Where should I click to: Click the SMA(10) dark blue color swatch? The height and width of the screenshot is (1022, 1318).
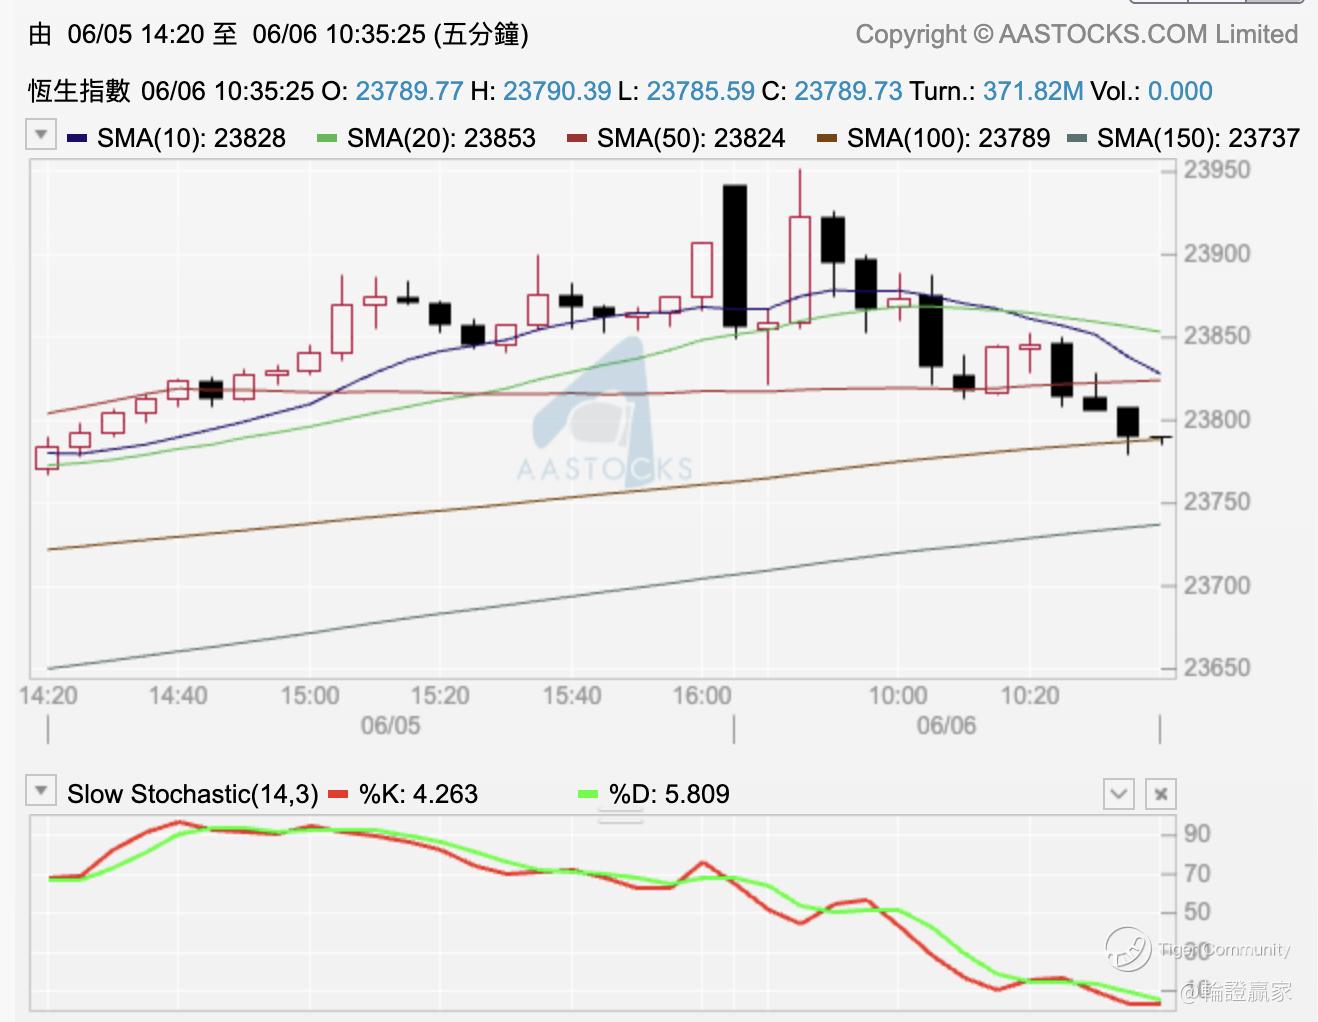[x=77, y=138]
